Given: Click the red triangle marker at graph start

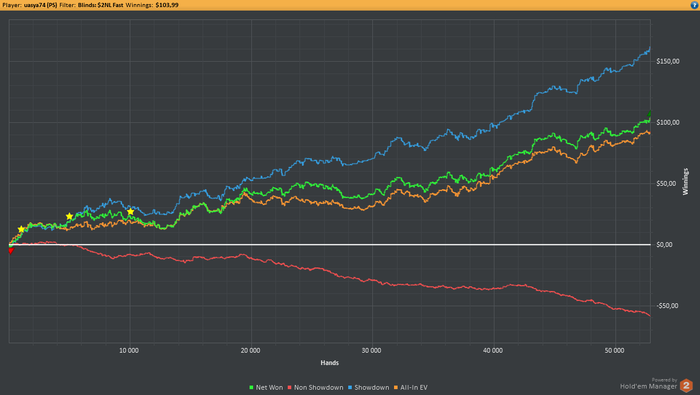Looking at the screenshot, I should (x=11, y=251).
